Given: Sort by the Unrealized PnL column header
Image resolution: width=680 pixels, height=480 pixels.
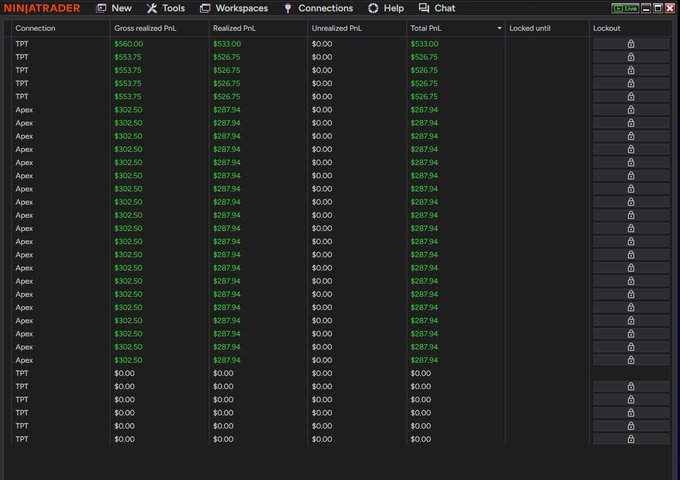Looking at the screenshot, I should coord(337,28).
